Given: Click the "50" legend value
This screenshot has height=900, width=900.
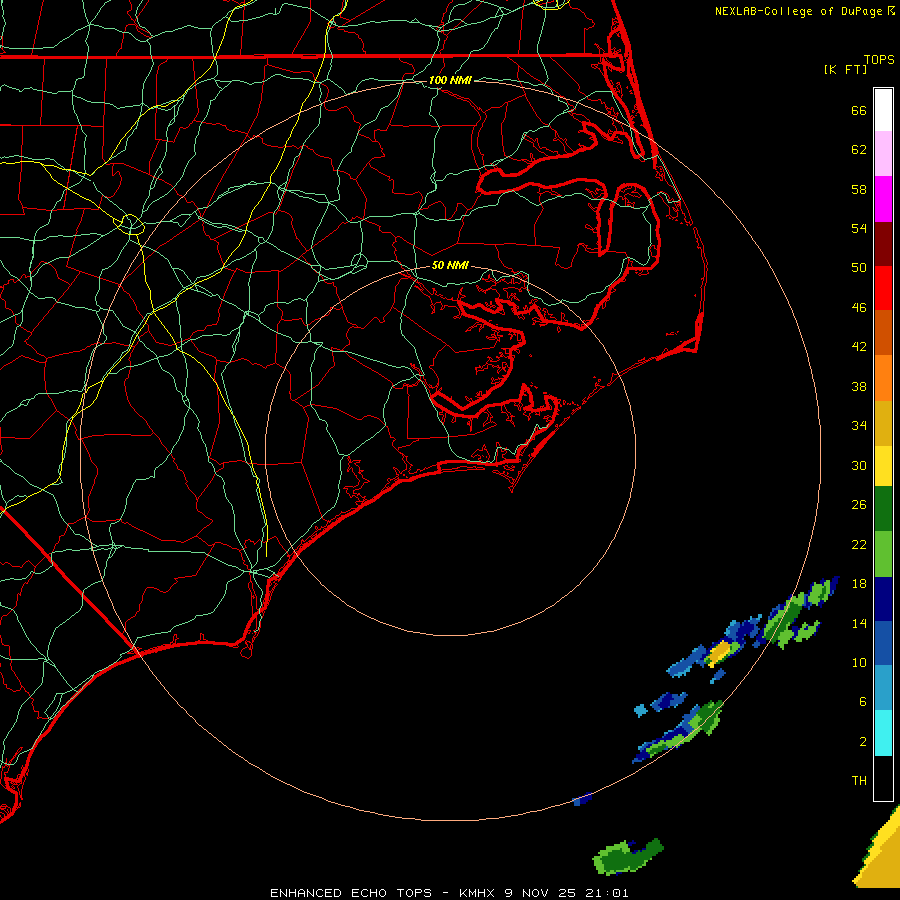Looking at the screenshot, I should click(x=859, y=267).
